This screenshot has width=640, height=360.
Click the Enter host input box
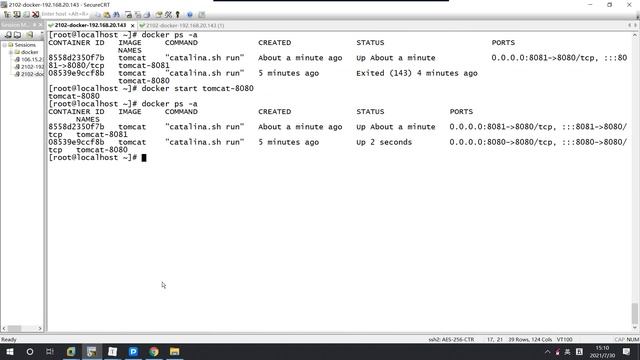[x=65, y=14]
